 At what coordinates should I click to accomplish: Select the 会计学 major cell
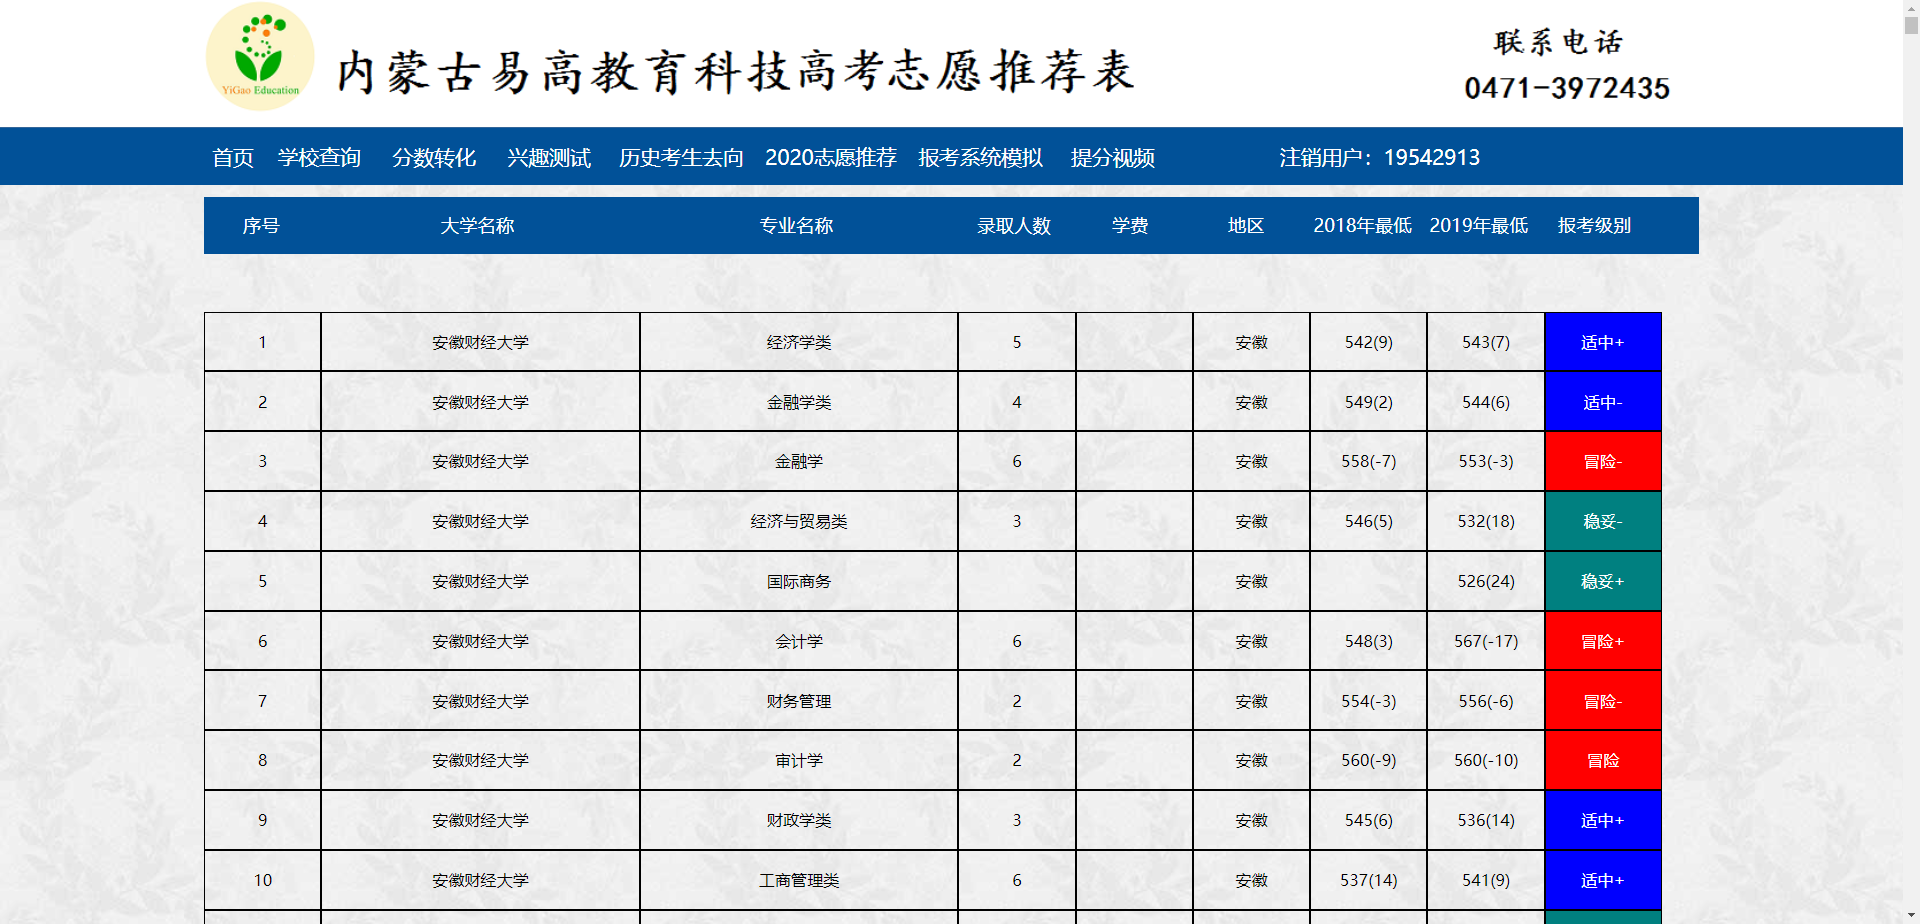[799, 641]
